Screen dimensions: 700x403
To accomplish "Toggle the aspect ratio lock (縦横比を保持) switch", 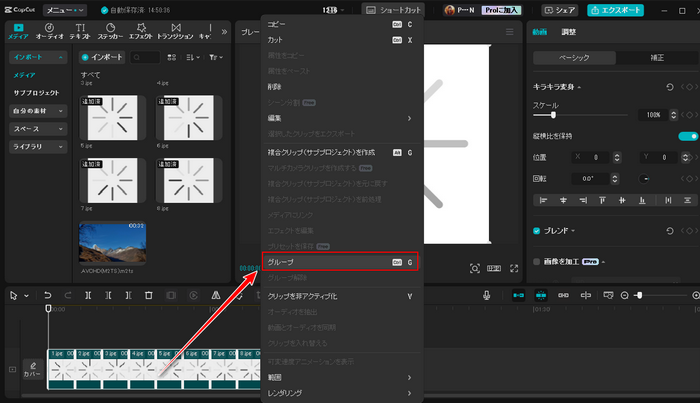I will (x=687, y=136).
